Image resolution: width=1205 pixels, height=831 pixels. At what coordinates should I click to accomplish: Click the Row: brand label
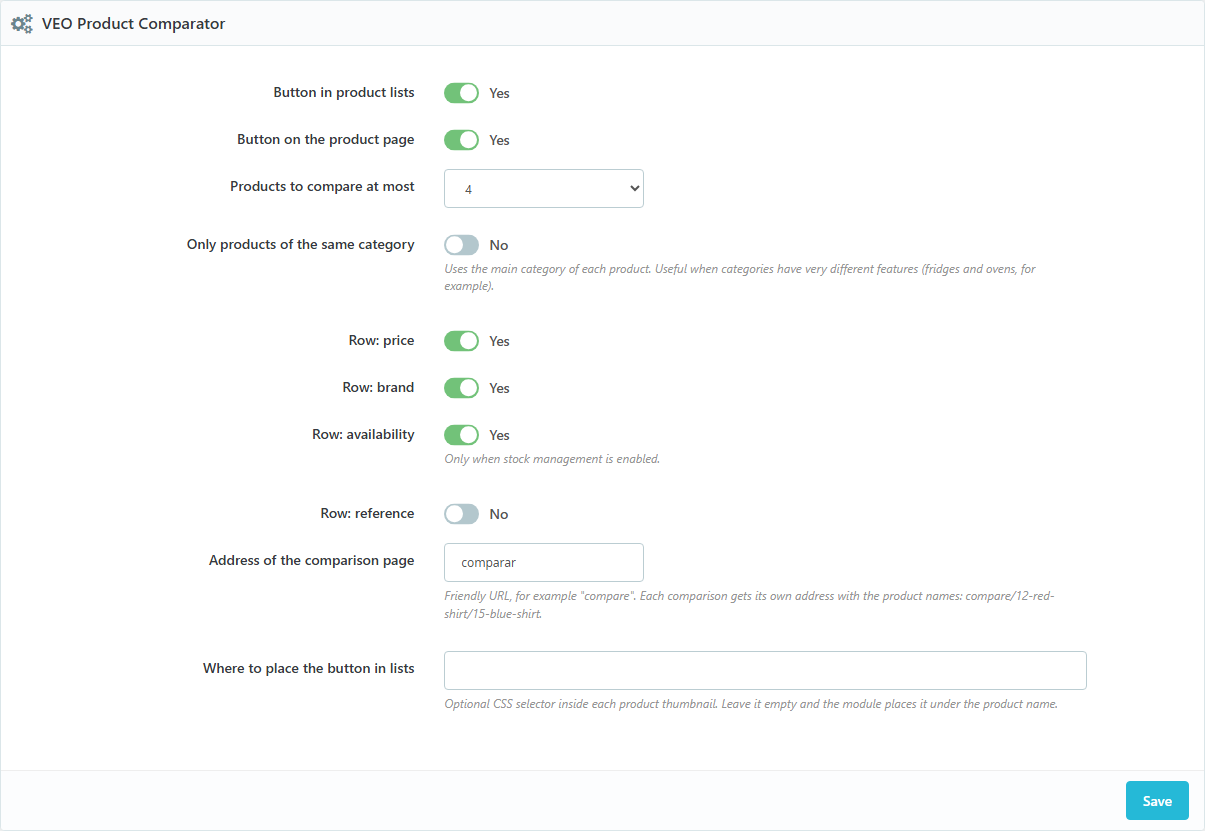(x=378, y=387)
